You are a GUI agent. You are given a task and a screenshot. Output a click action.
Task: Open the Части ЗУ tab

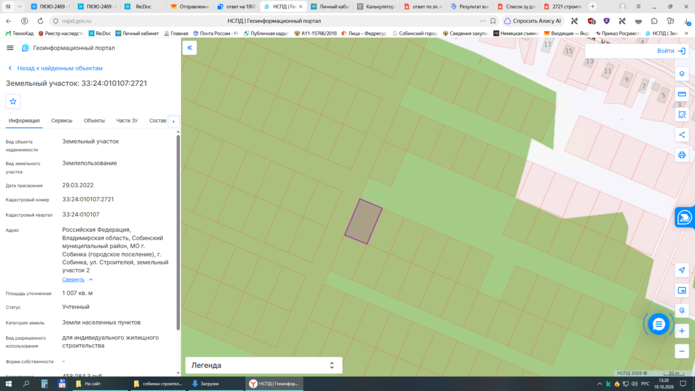click(x=127, y=121)
